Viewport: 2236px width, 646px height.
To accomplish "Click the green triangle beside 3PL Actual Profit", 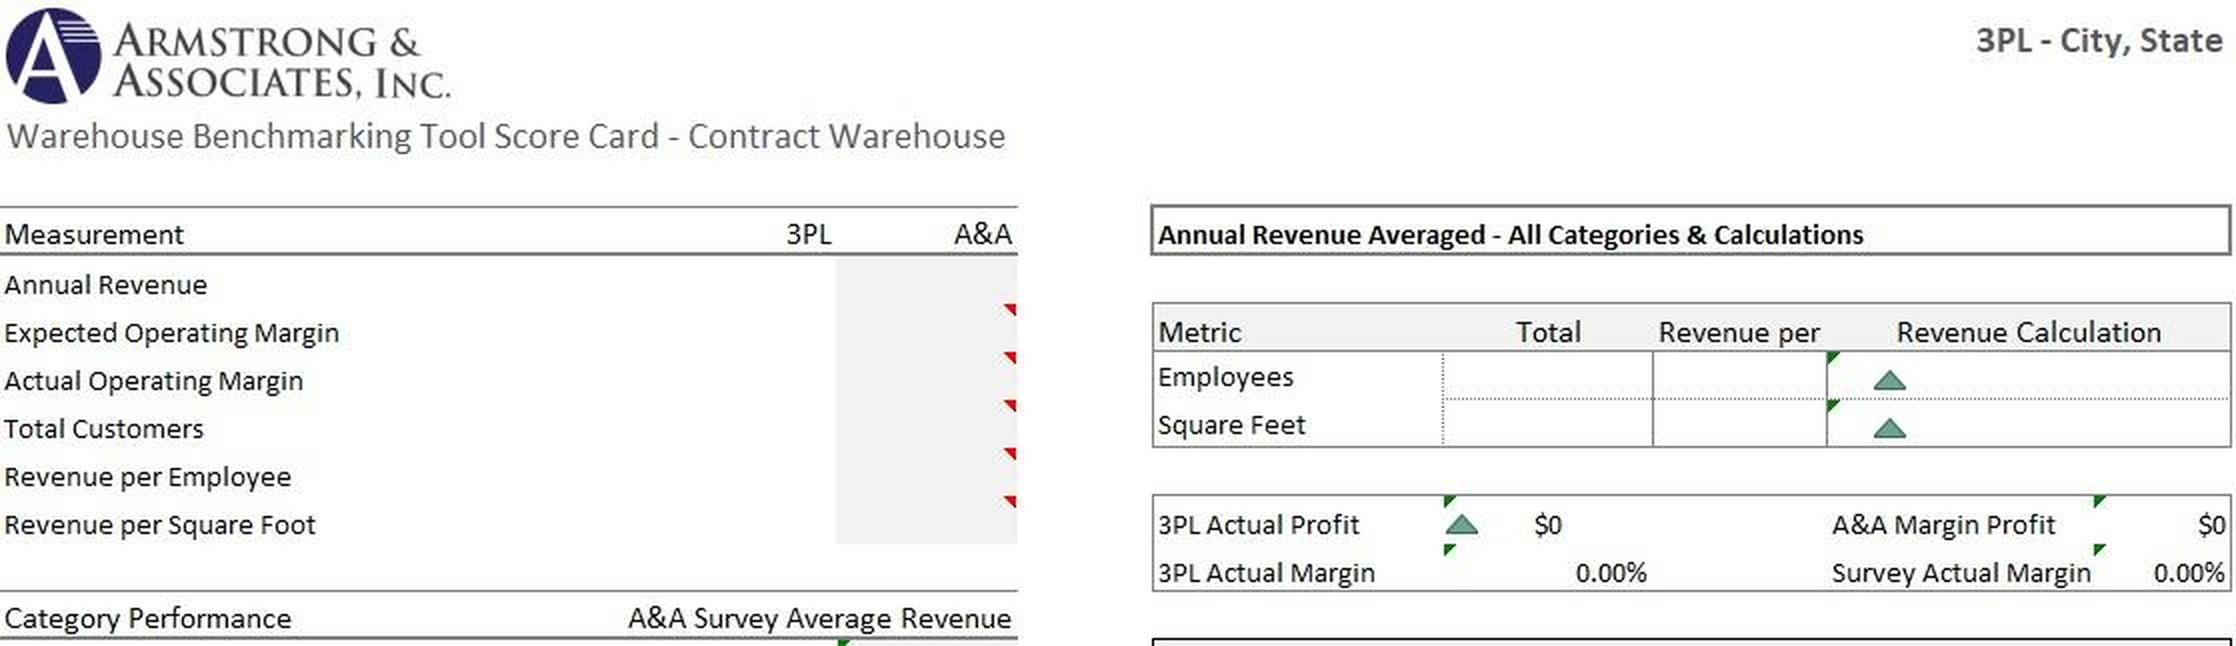I will click(x=1461, y=525).
